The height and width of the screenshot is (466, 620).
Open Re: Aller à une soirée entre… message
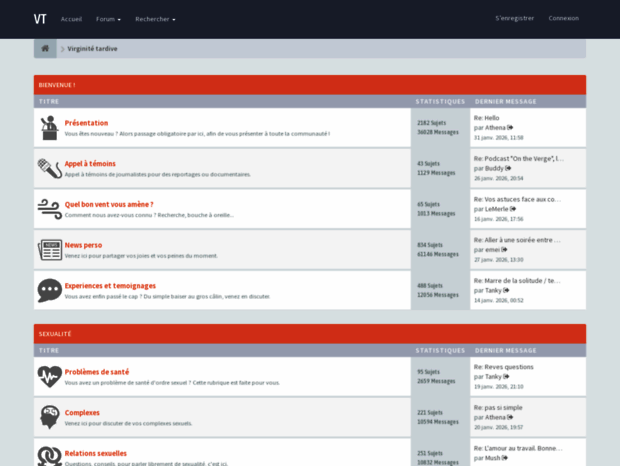[x=517, y=240]
